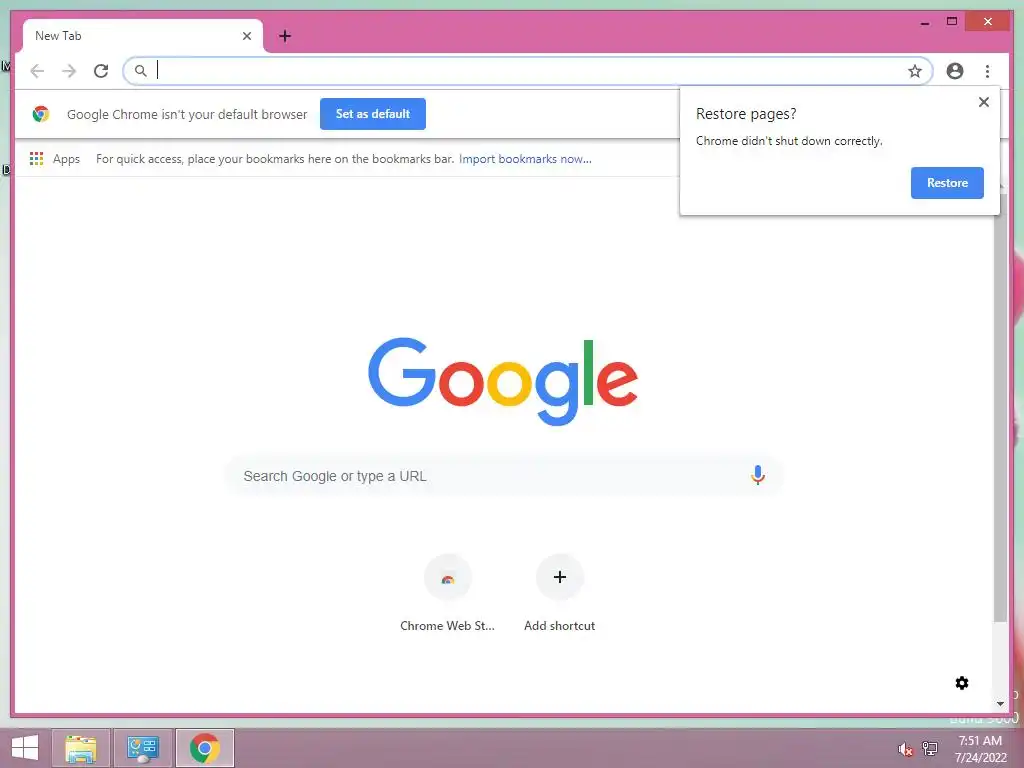
Task: Open File Explorer from the taskbar
Action: pos(81,748)
